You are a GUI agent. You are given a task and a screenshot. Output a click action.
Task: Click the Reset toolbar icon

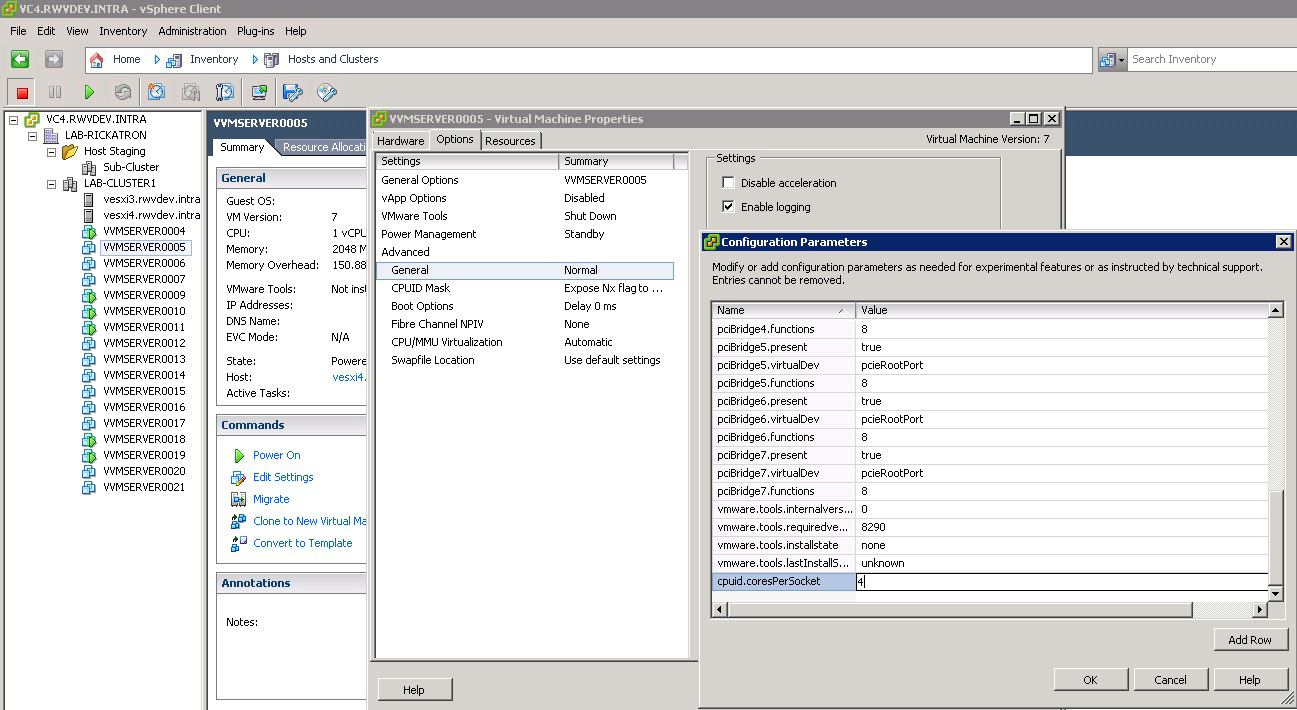pos(122,92)
